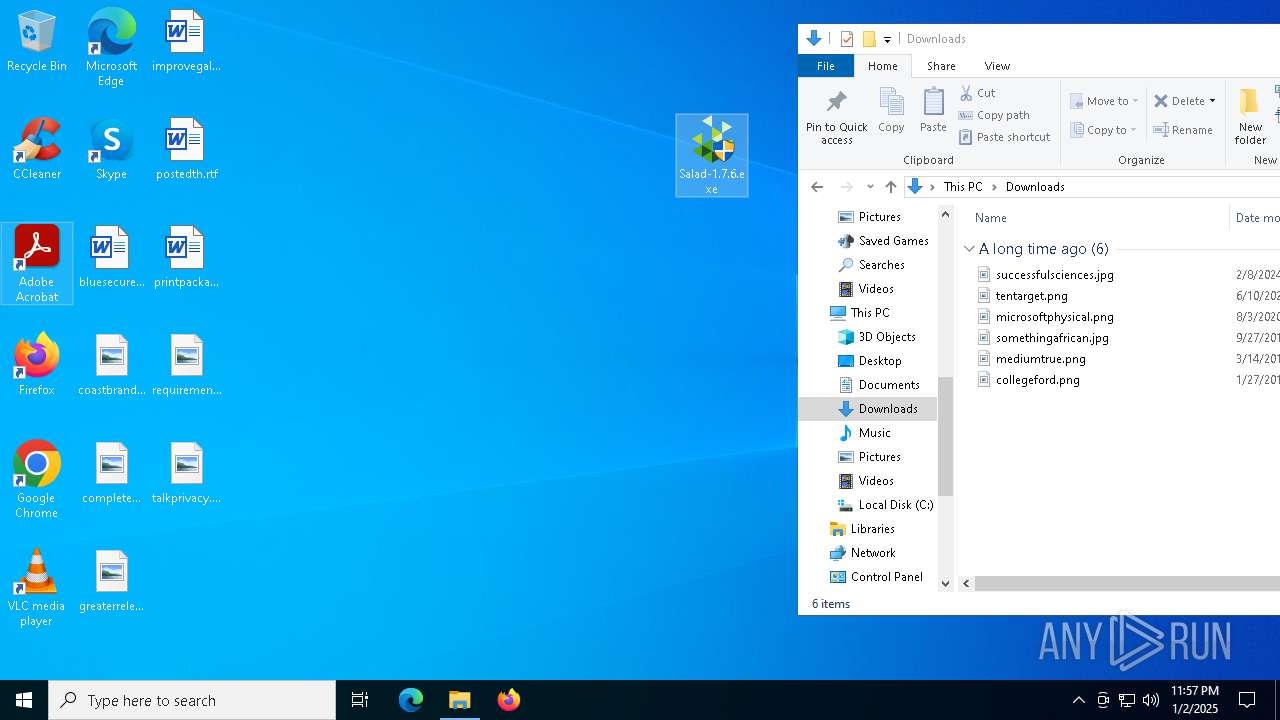Click the address bar root chevron
Screen dimensions: 1280x720
[932, 187]
